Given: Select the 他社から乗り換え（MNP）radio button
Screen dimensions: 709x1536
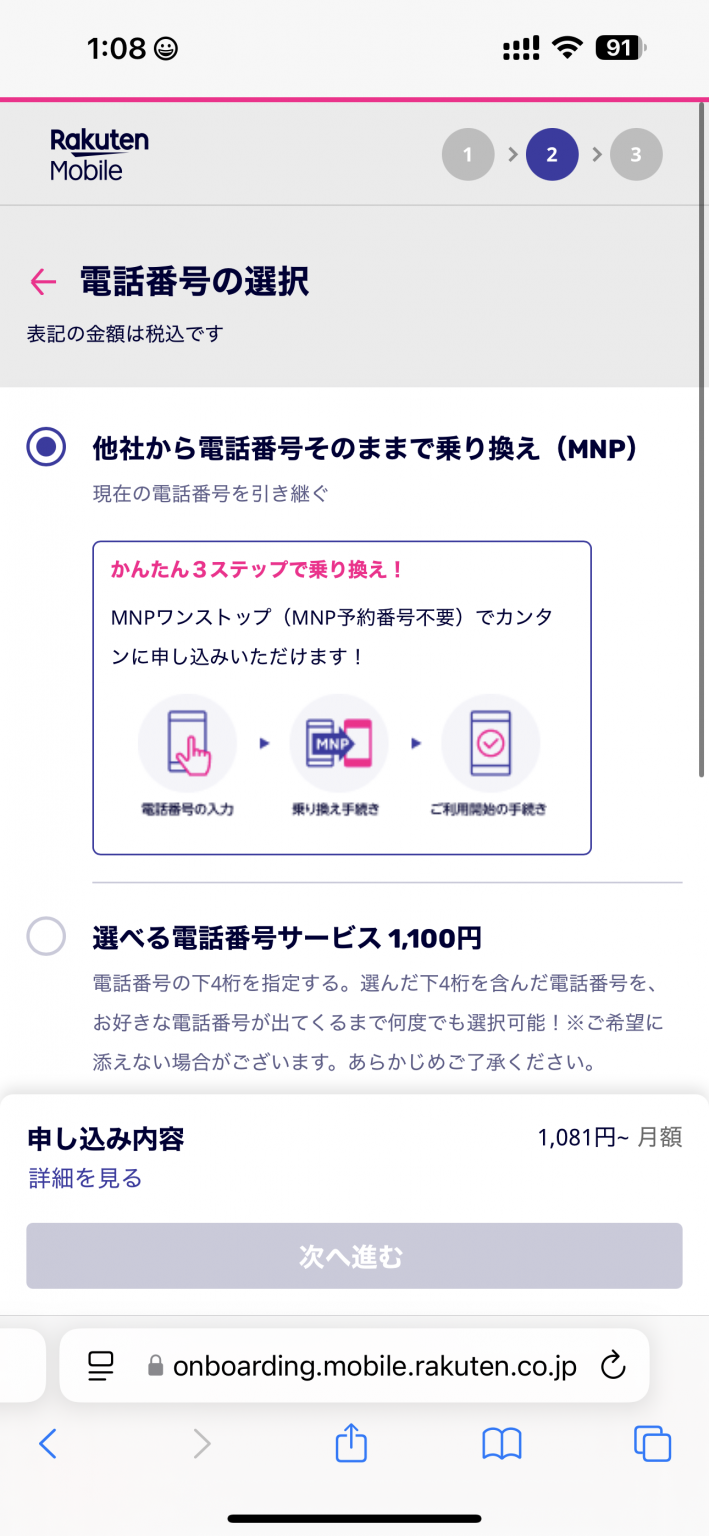Looking at the screenshot, I should pyautogui.click(x=46, y=447).
